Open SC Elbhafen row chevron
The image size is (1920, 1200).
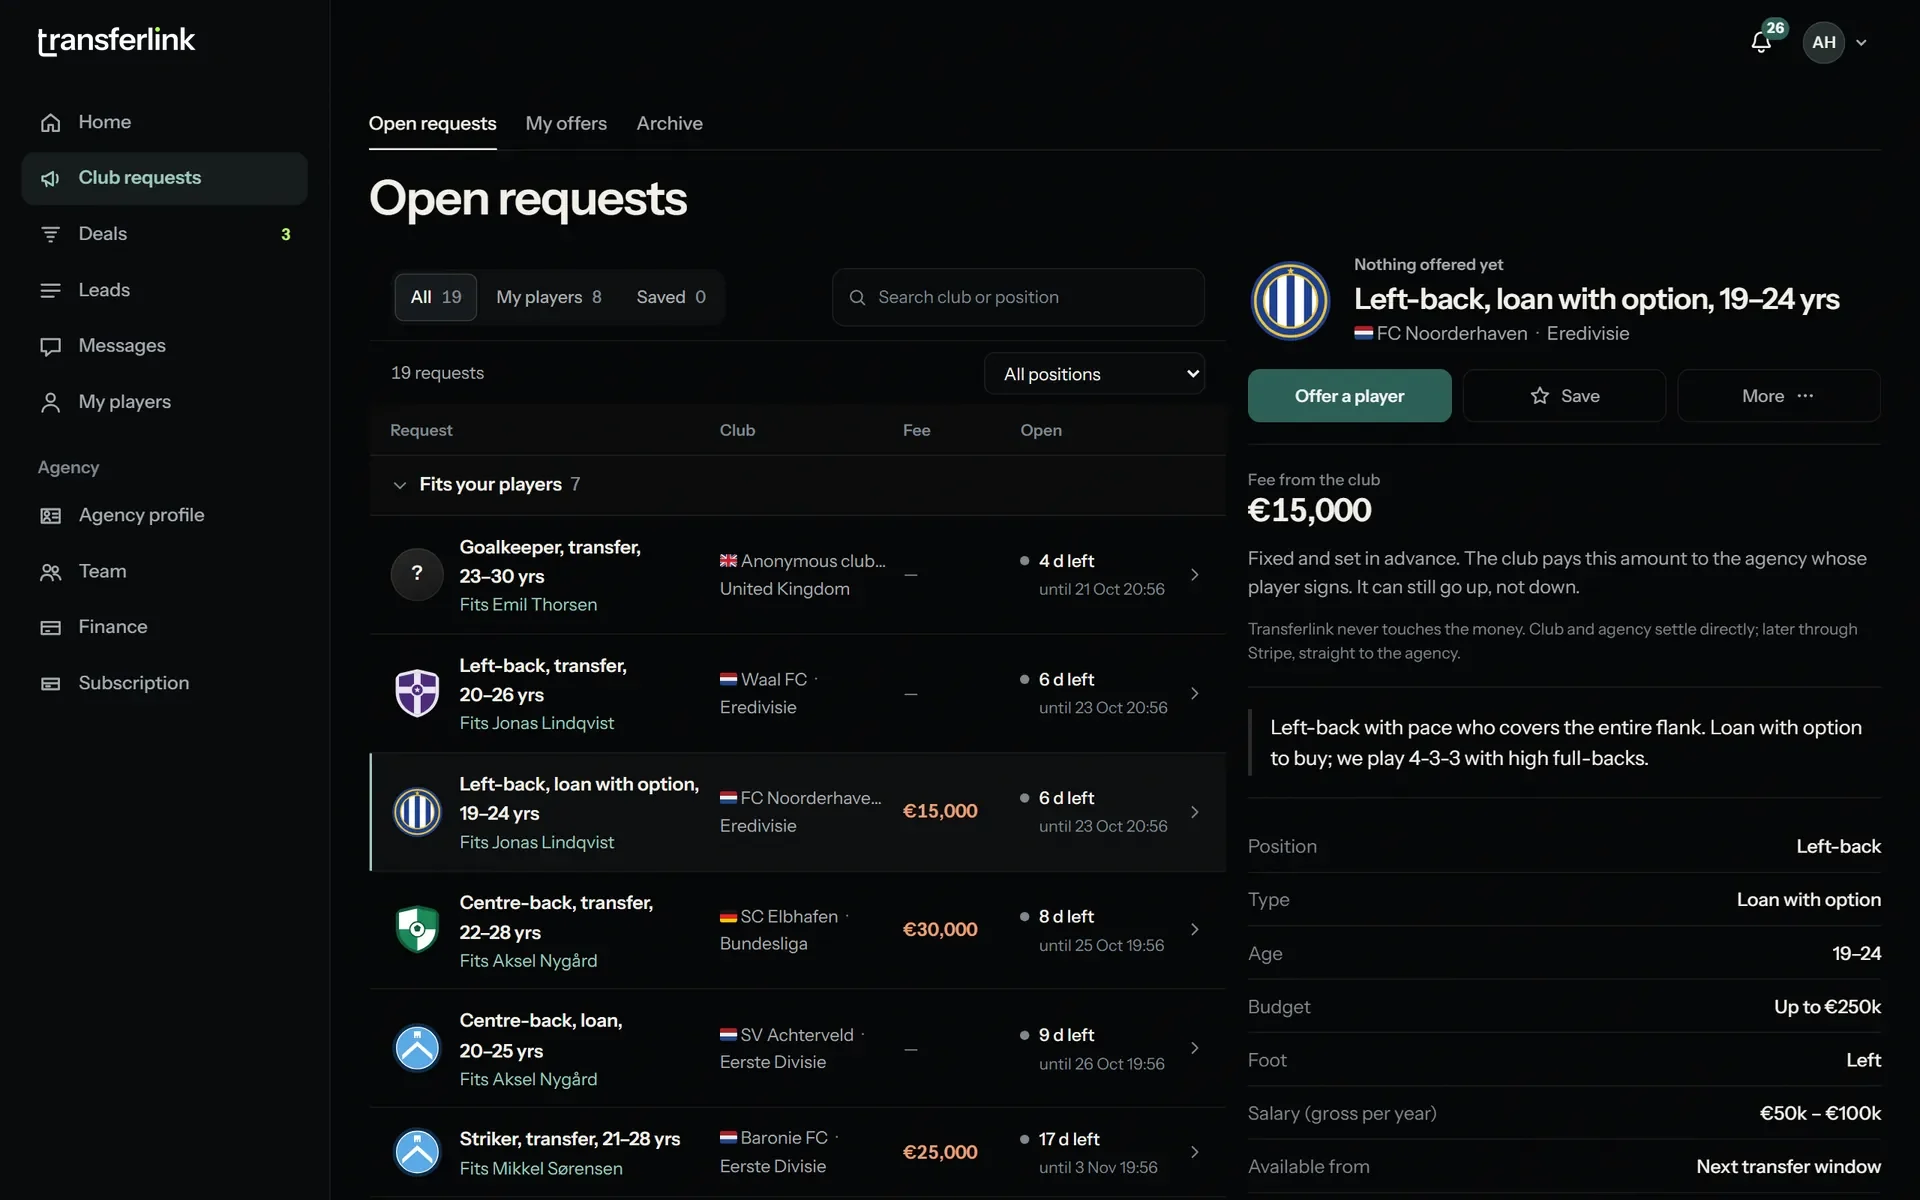pos(1194,929)
